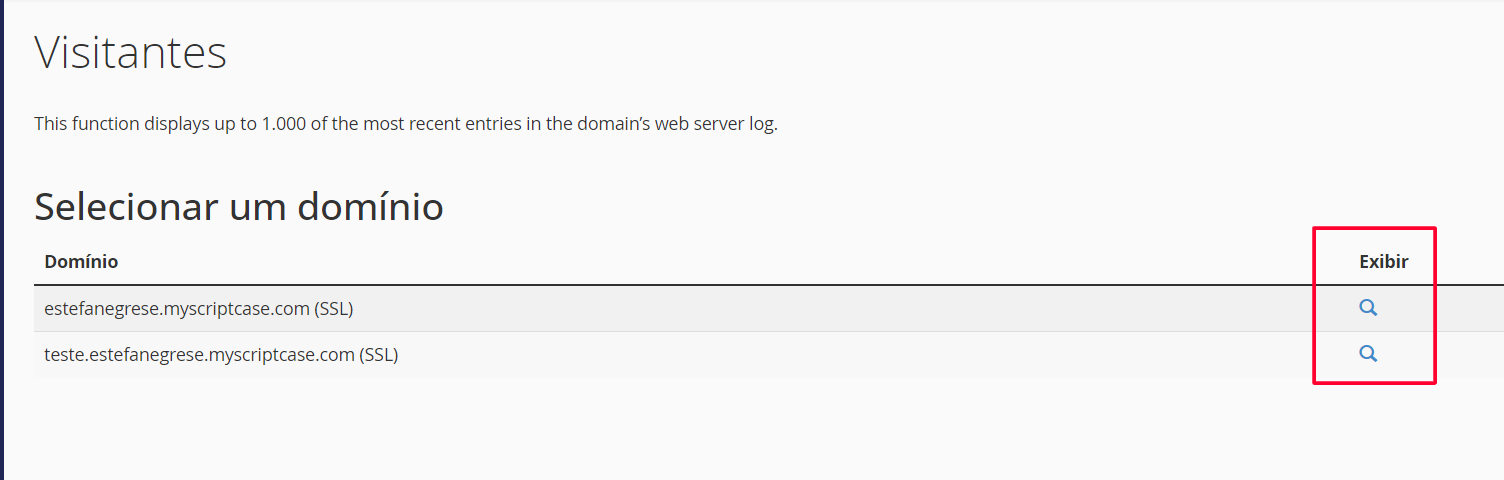The width and height of the screenshot is (1504, 480).
Task: Click the dark sidebar strip at left edge
Action: point(2,240)
